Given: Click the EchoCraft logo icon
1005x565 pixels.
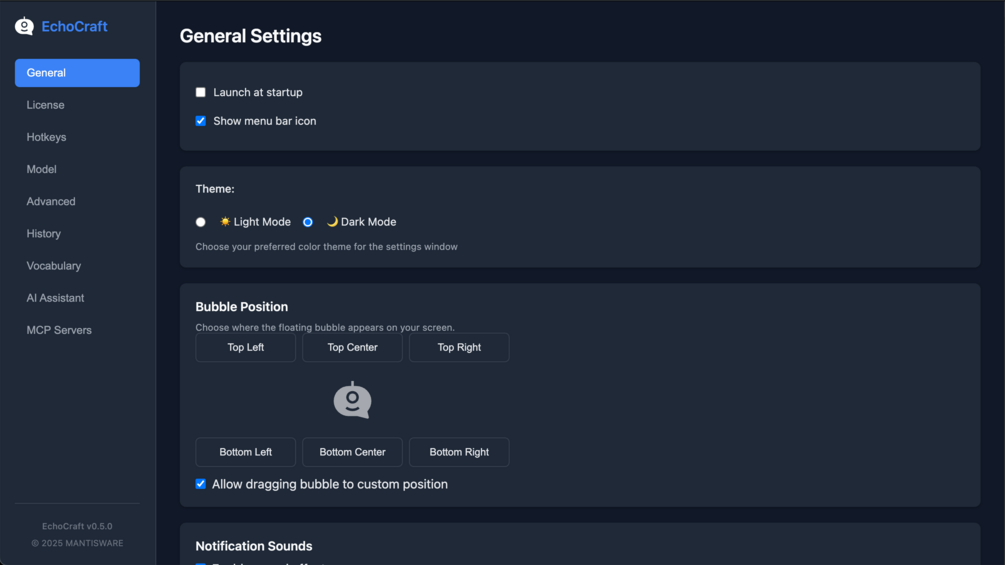Looking at the screenshot, I should click(x=24, y=27).
